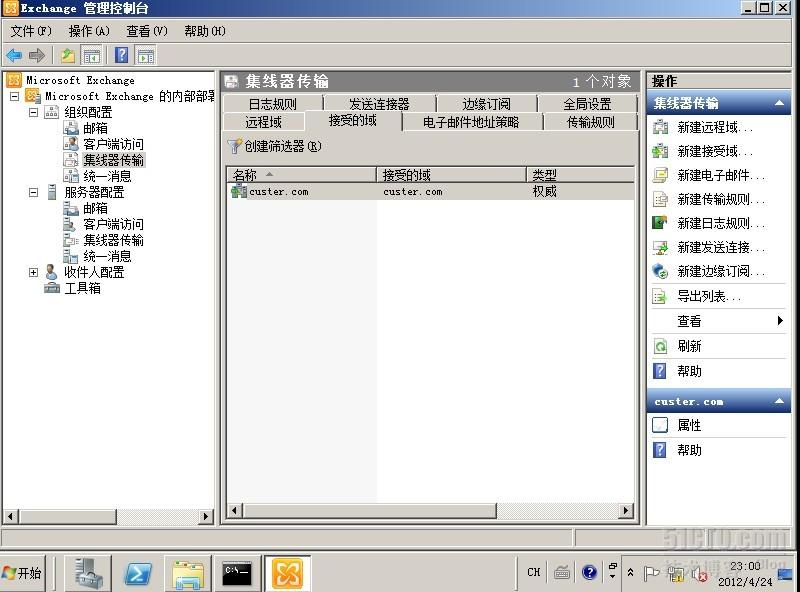
Task: Click the 刷新 refresh icon
Action: pyautogui.click(x=660, y=347)
